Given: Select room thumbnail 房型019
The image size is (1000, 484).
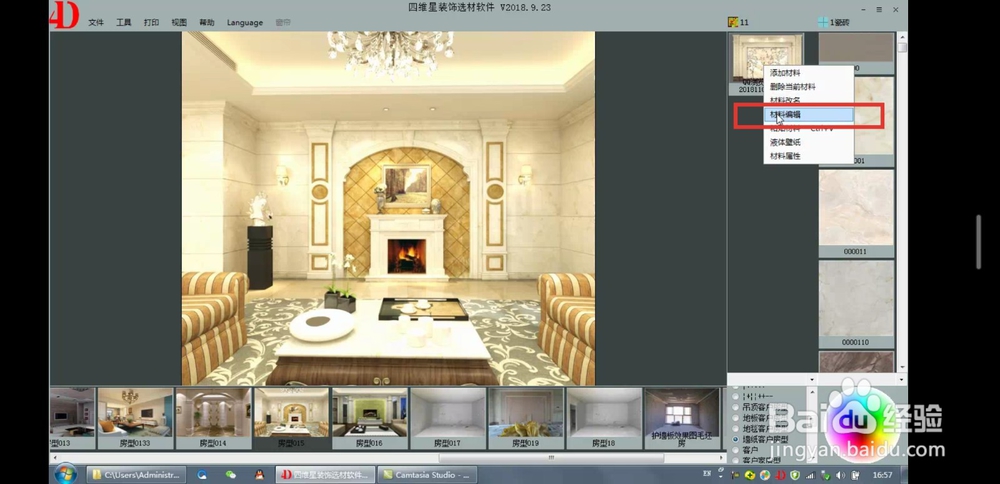Looking at the screenshot, I should (x=526, y=418).
